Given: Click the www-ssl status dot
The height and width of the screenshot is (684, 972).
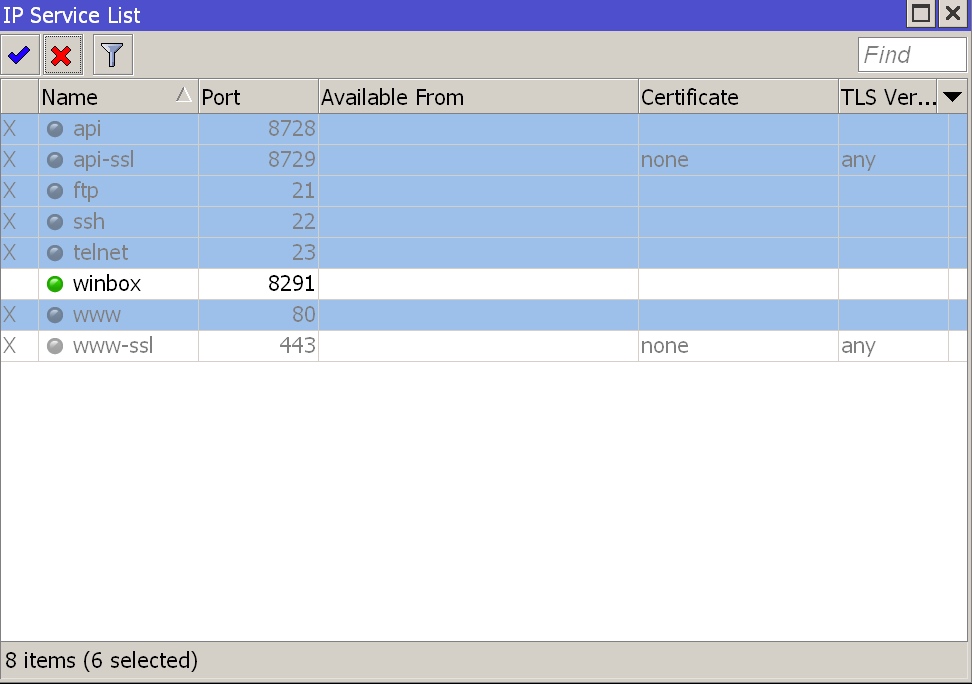Looking at the screenshot, I should (x=55, y=346).
